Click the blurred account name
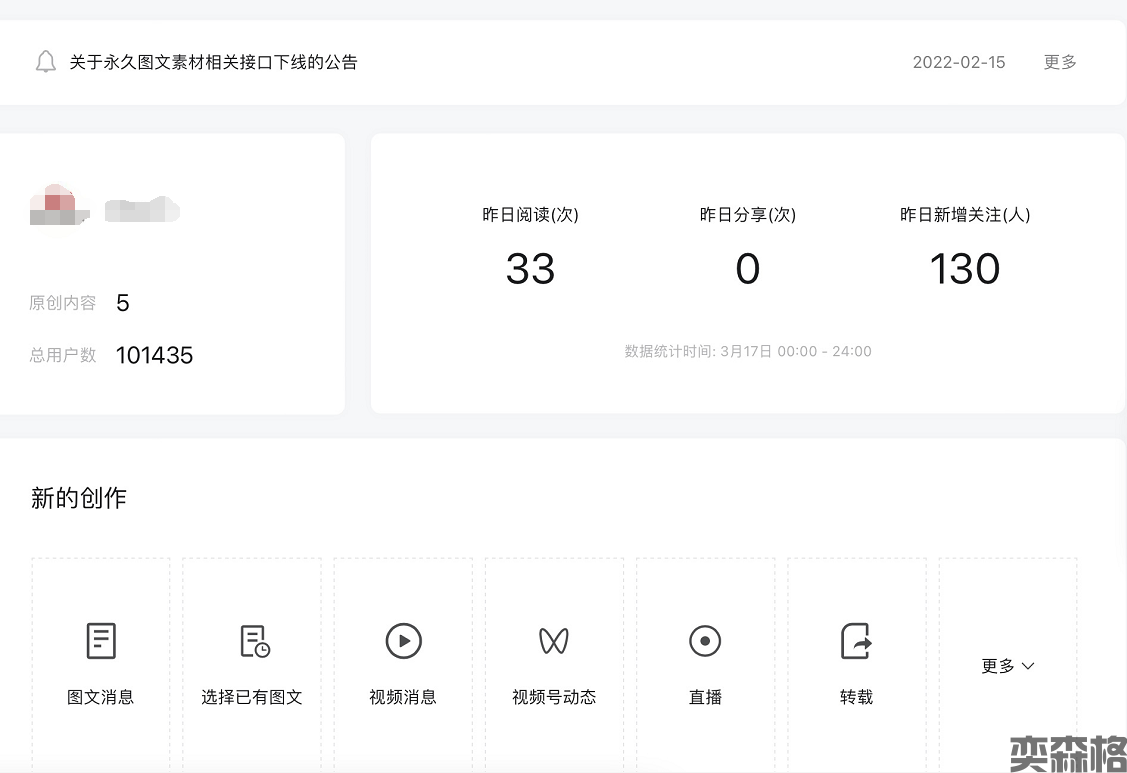This screenshot has width=1127, height=773. point(142,211)
